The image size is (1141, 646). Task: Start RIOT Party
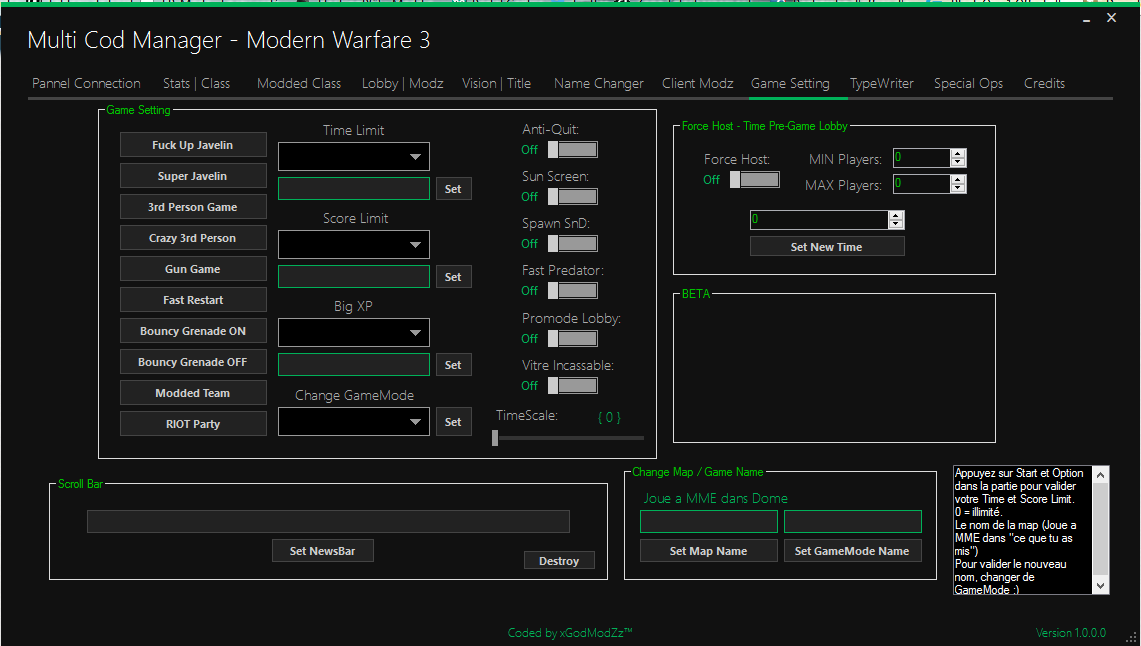193,423
